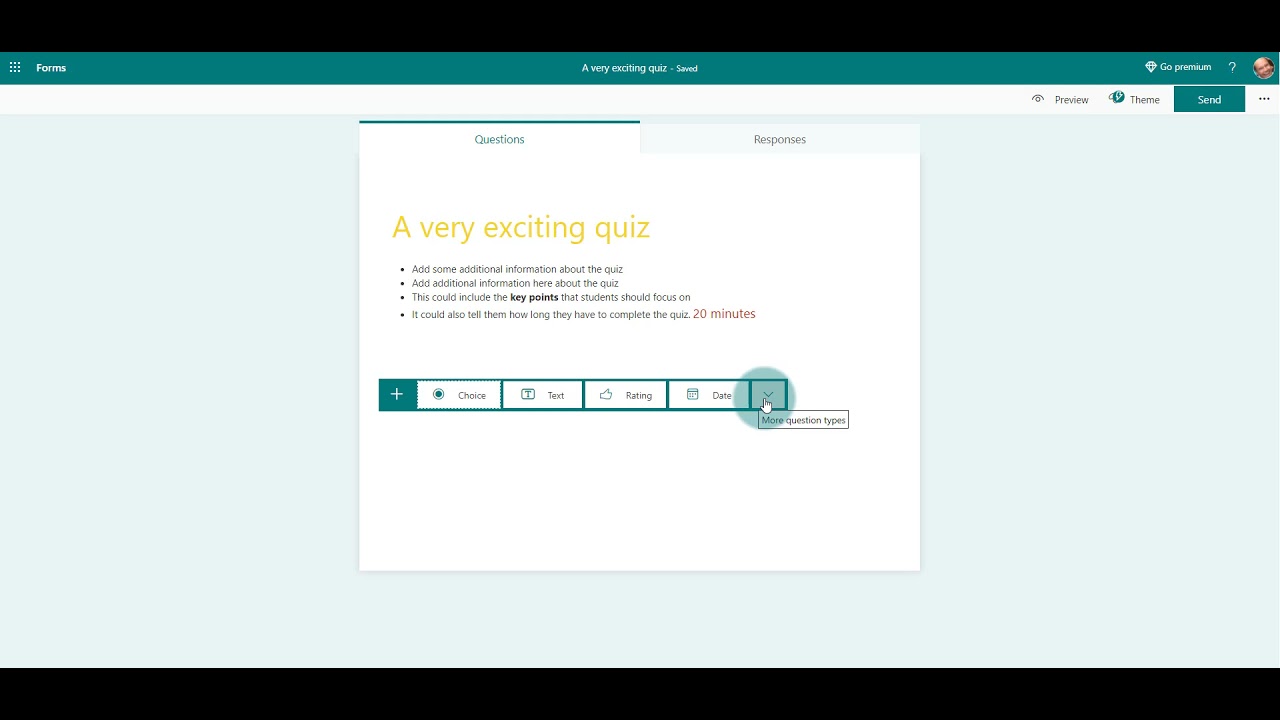Add a Text question
The image size is (1280, 720).
pos(542,395)
